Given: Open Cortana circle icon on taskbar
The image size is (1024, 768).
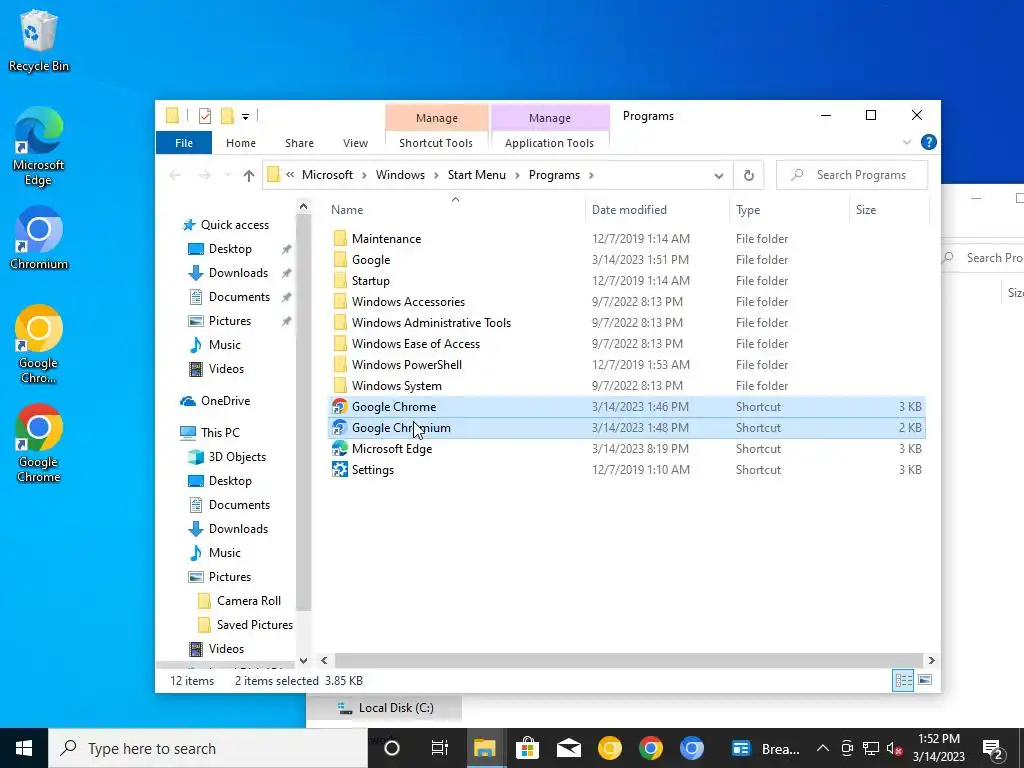Looking at the screenshot, I should [391, 748].
